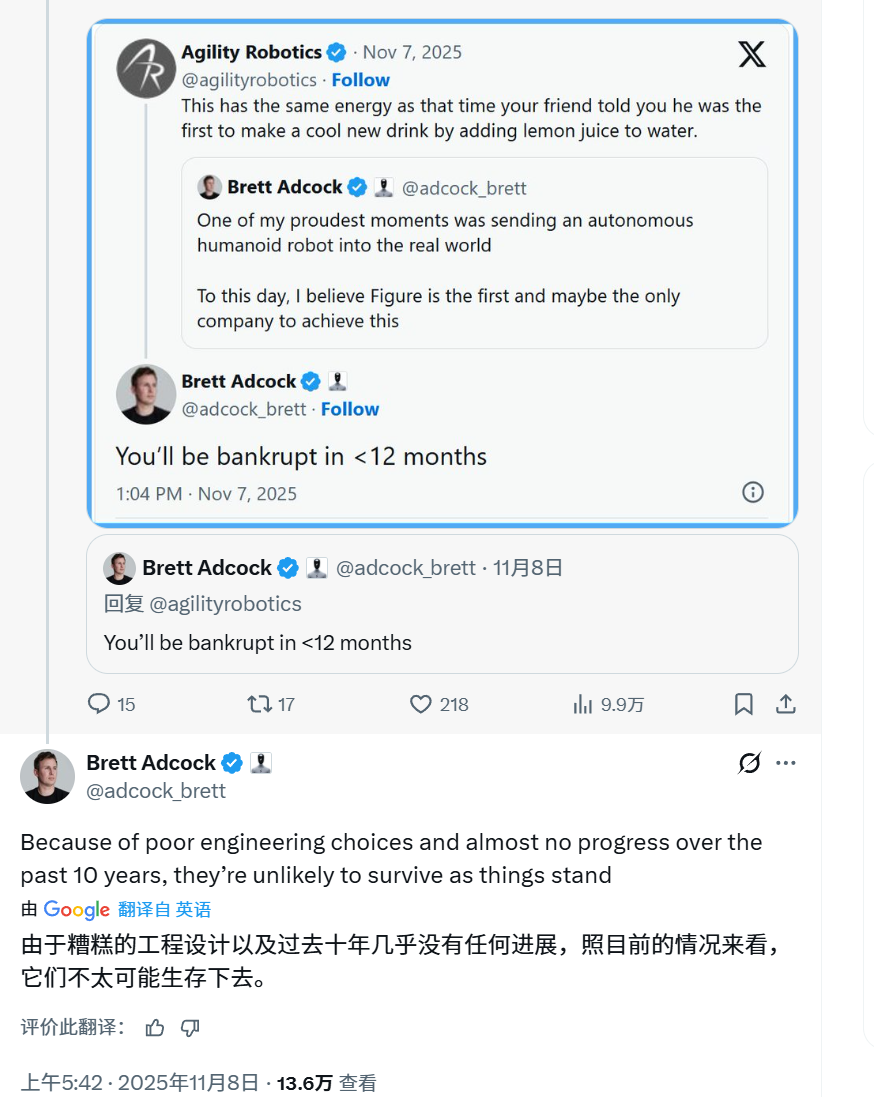Image resolution: width=874 pixels, height=1097 pixels.
Task: Follow Agility Robotics in embedded tweet
Action: click(361, 80)
